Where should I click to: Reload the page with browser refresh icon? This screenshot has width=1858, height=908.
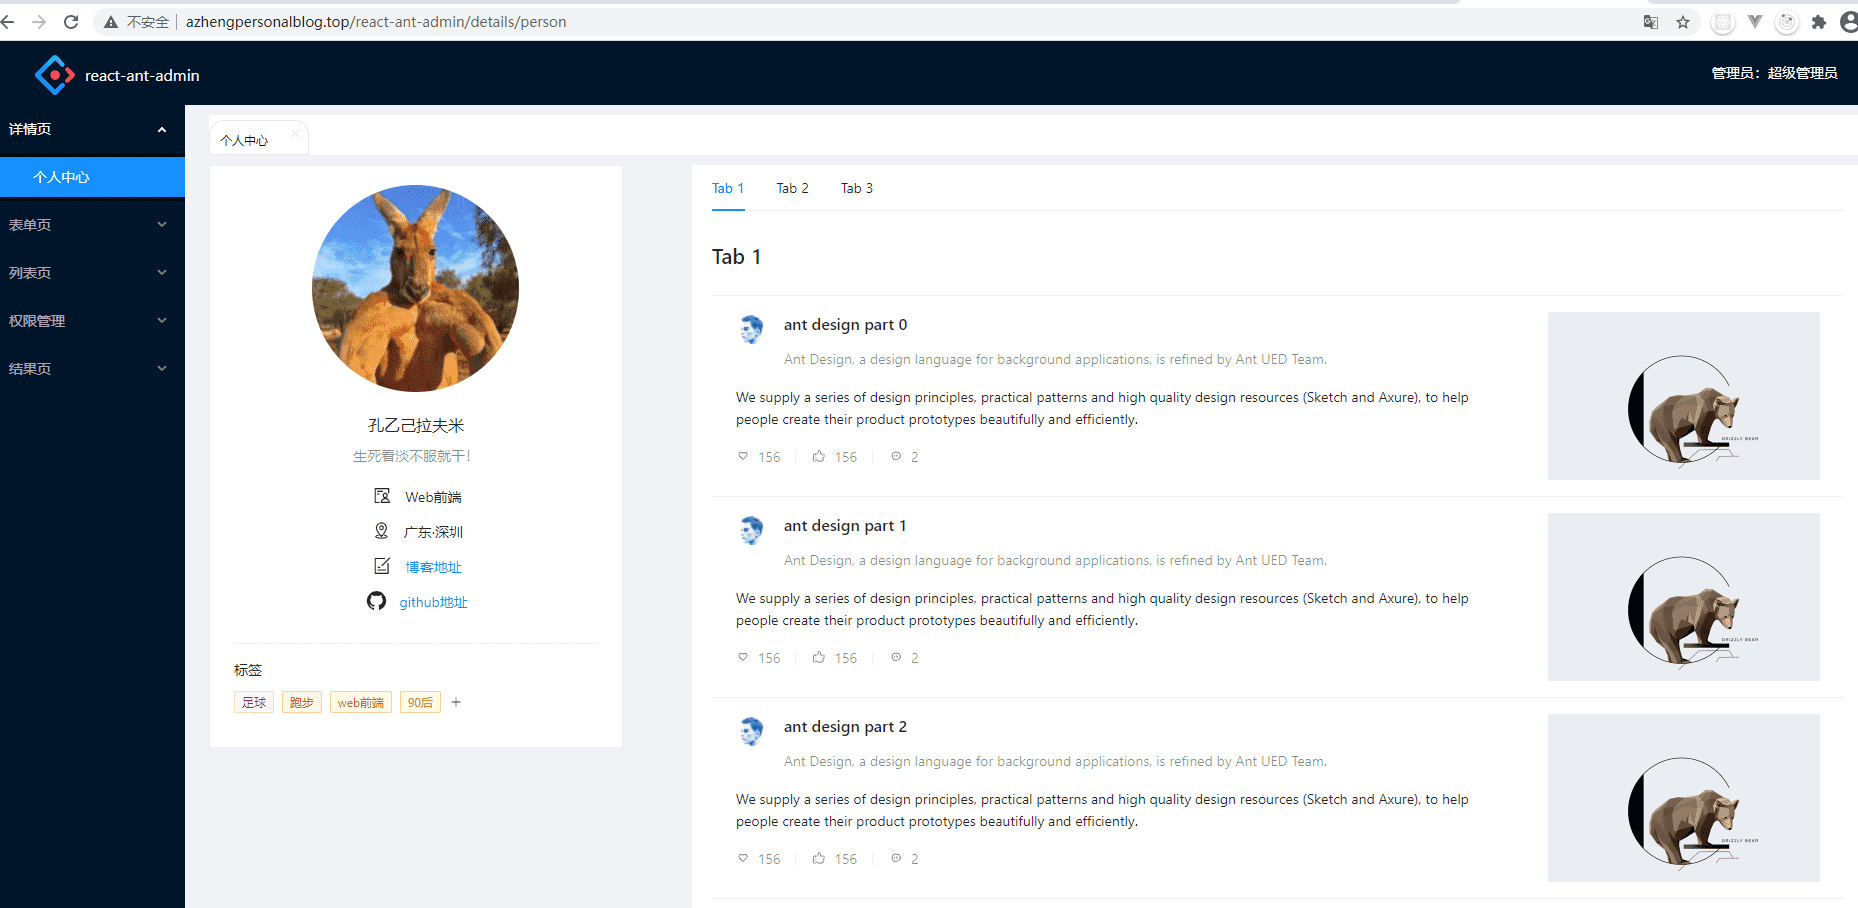coord(71,22)
